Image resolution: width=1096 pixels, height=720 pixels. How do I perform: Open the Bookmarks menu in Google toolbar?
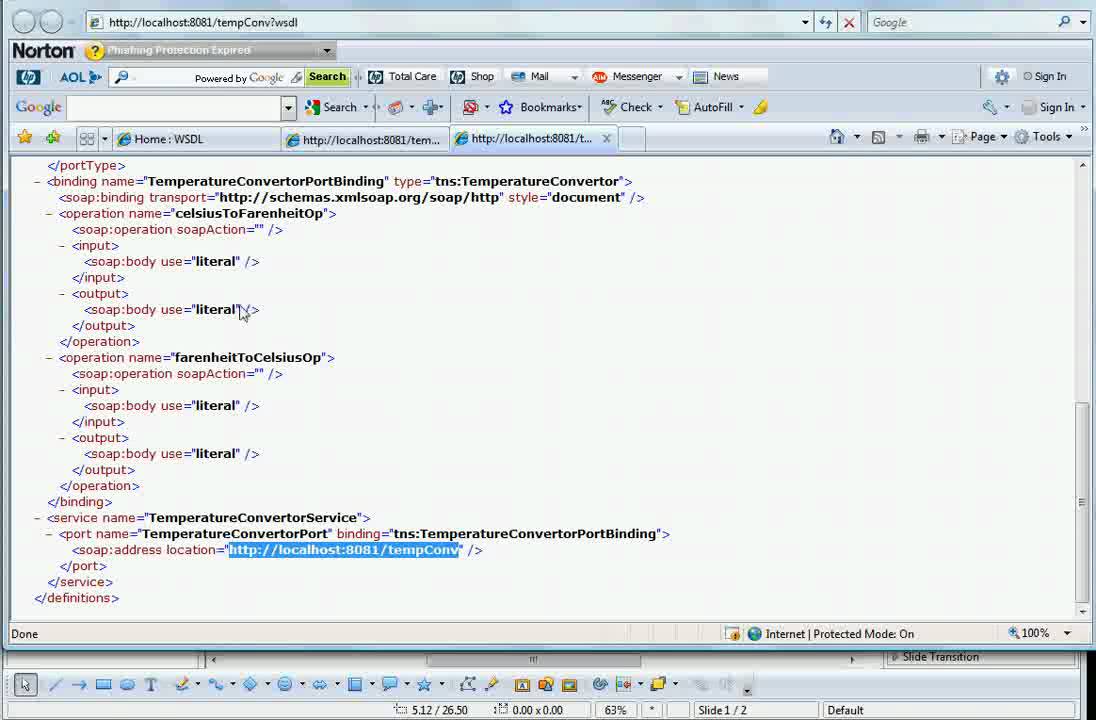click(540, 107)
